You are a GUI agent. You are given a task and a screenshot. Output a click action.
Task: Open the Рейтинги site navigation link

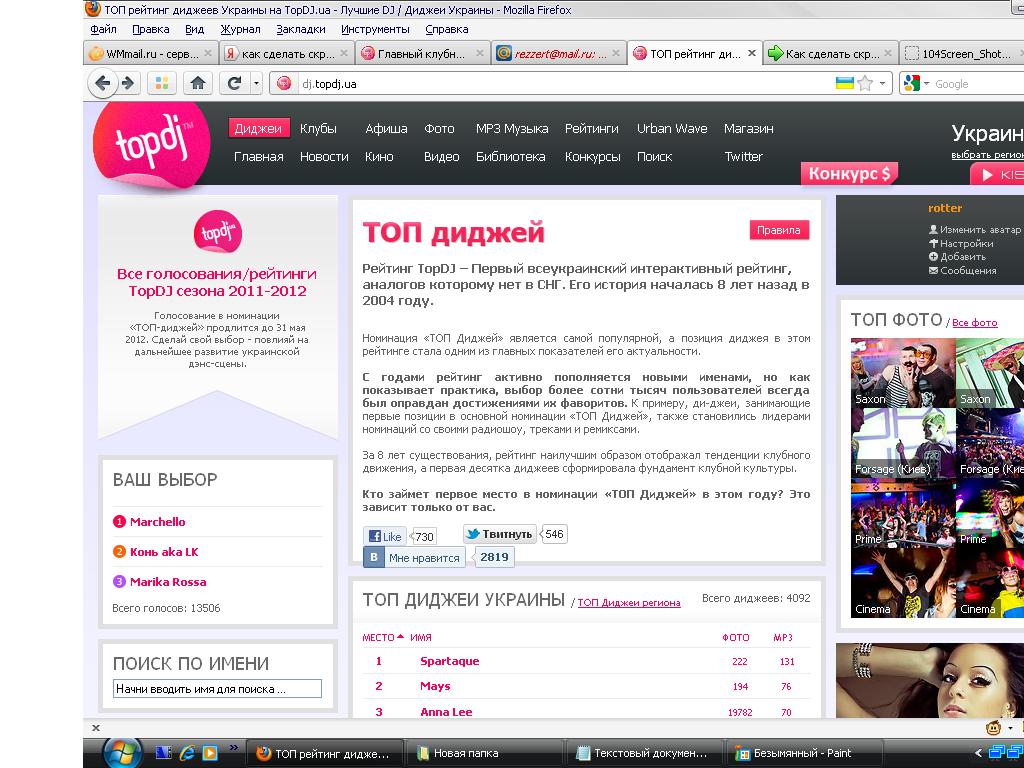coord(592,129)
